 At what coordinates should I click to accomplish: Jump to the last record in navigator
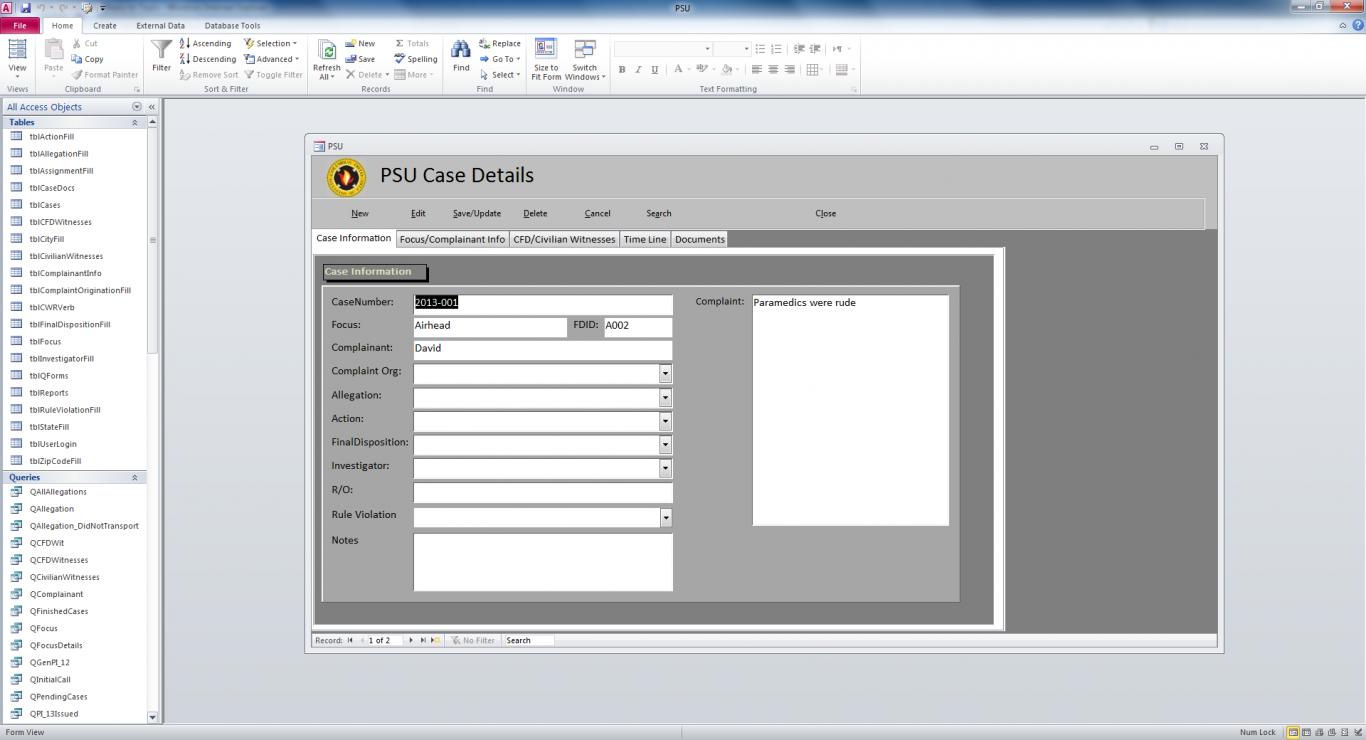(423, 640)
